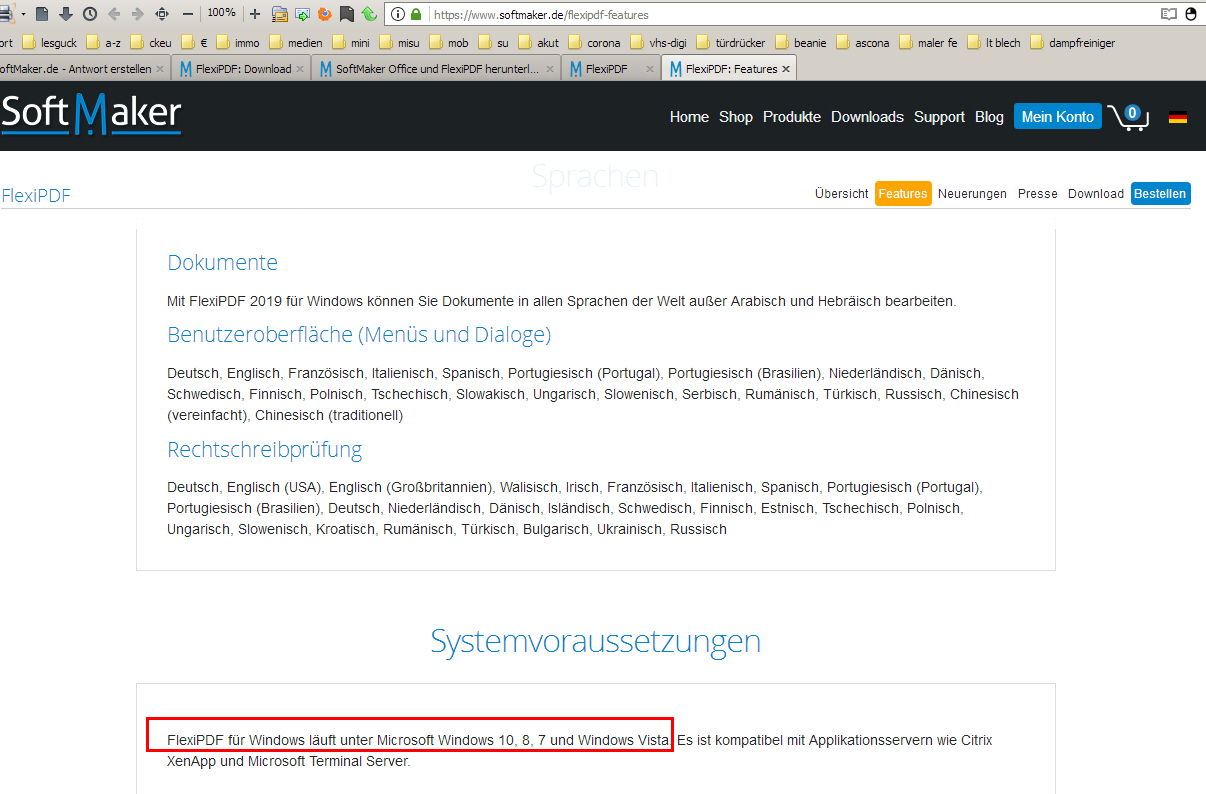Click the German flag language icon
This screenshot has height=794, width=1206.
point(1178,117)
